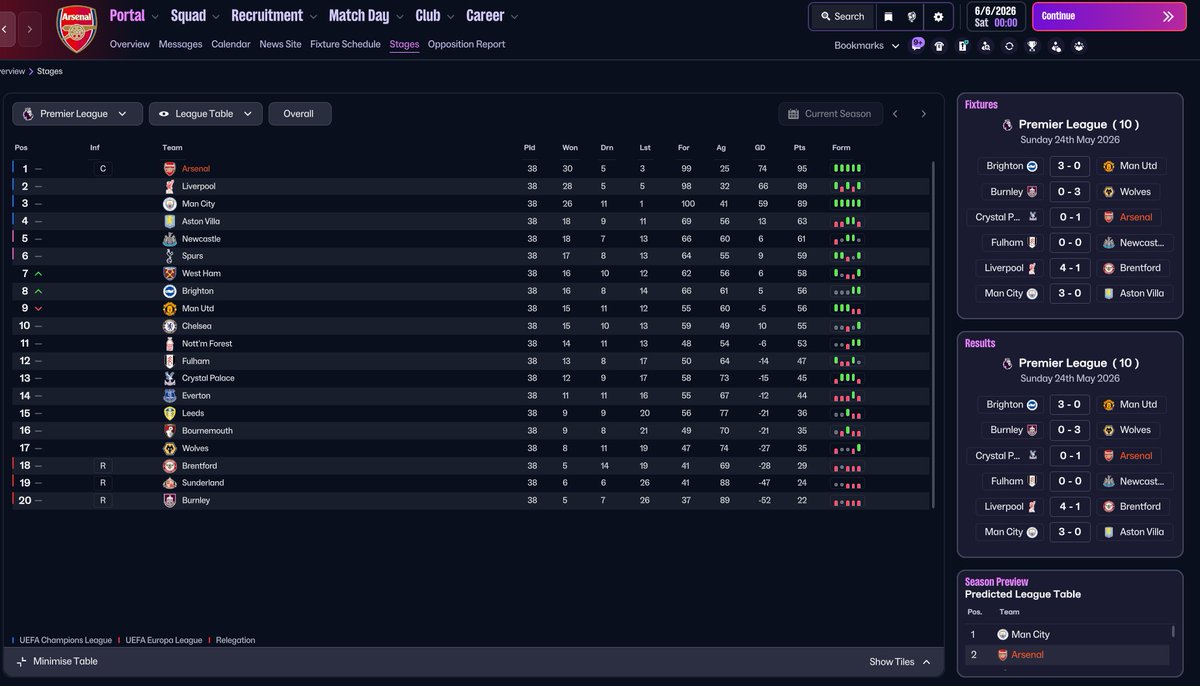Click the Wolves crest in Results panel
Image resolution: width=1200 pixels, height=686 pixels.
(x=1108, y=430)
